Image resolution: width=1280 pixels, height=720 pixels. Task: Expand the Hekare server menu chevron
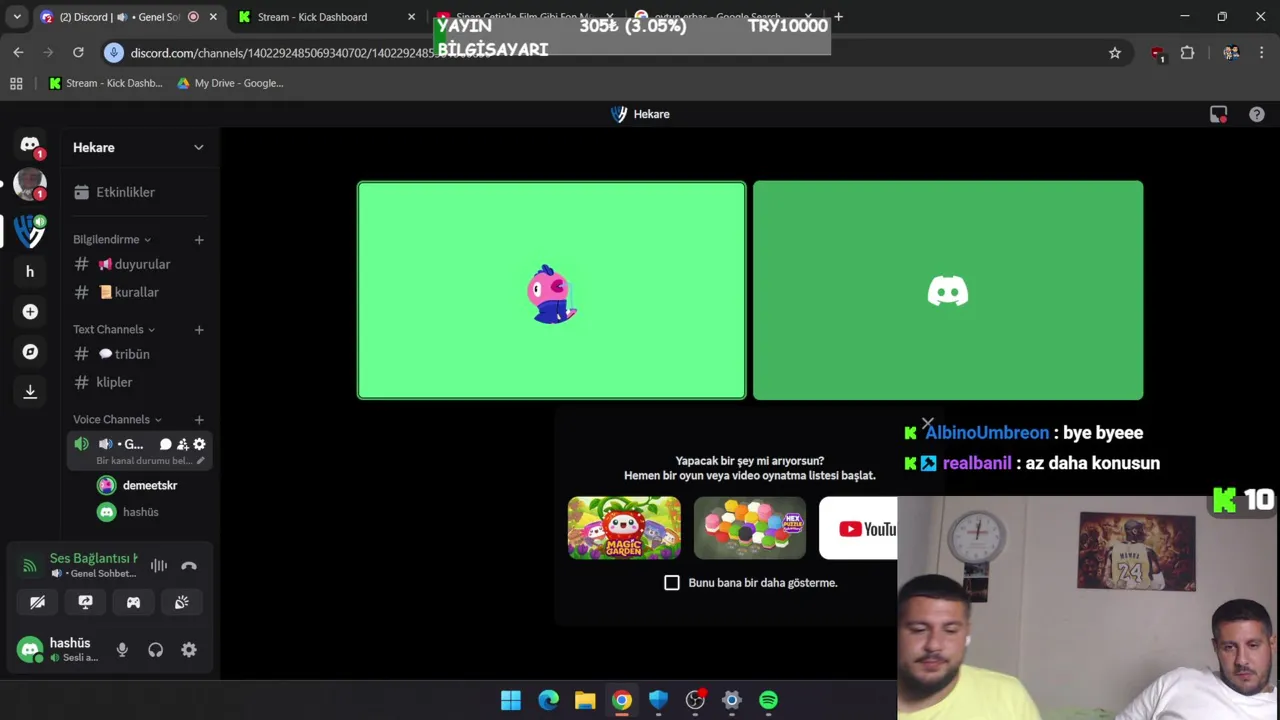pos(198,147)
